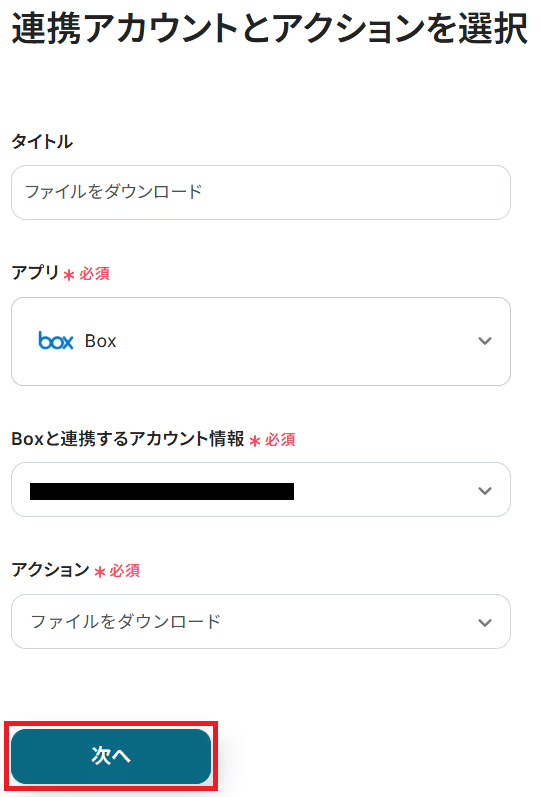Expand the アプリ dropdown chevron arrow
Viewport: 540px width, 797px height.
click(x=485, y=341)
